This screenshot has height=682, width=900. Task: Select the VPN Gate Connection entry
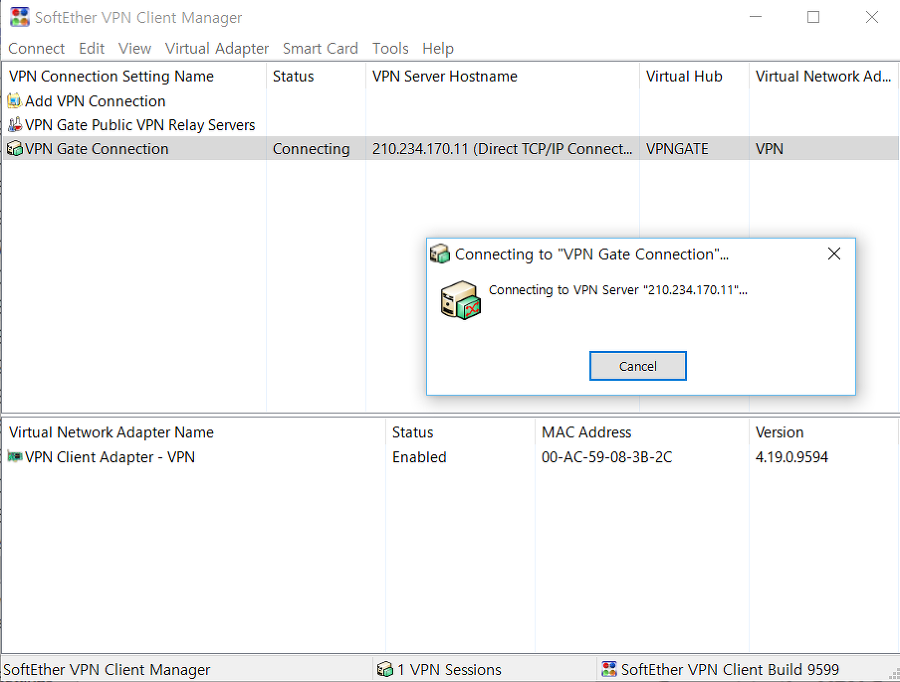[x=97, y=149]
